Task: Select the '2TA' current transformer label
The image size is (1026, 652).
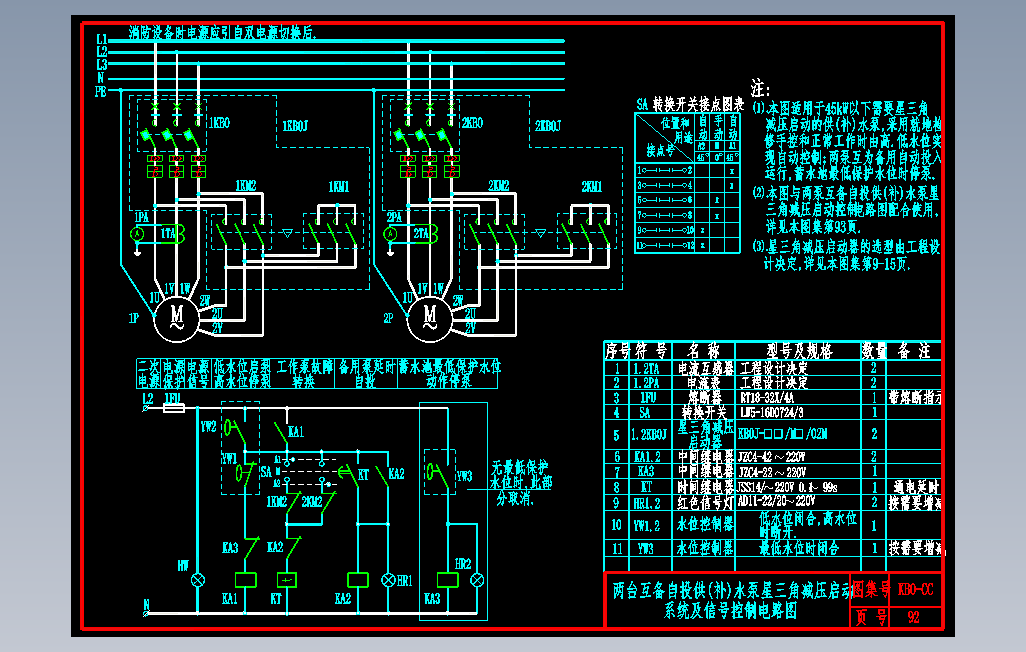Action: 420,233
